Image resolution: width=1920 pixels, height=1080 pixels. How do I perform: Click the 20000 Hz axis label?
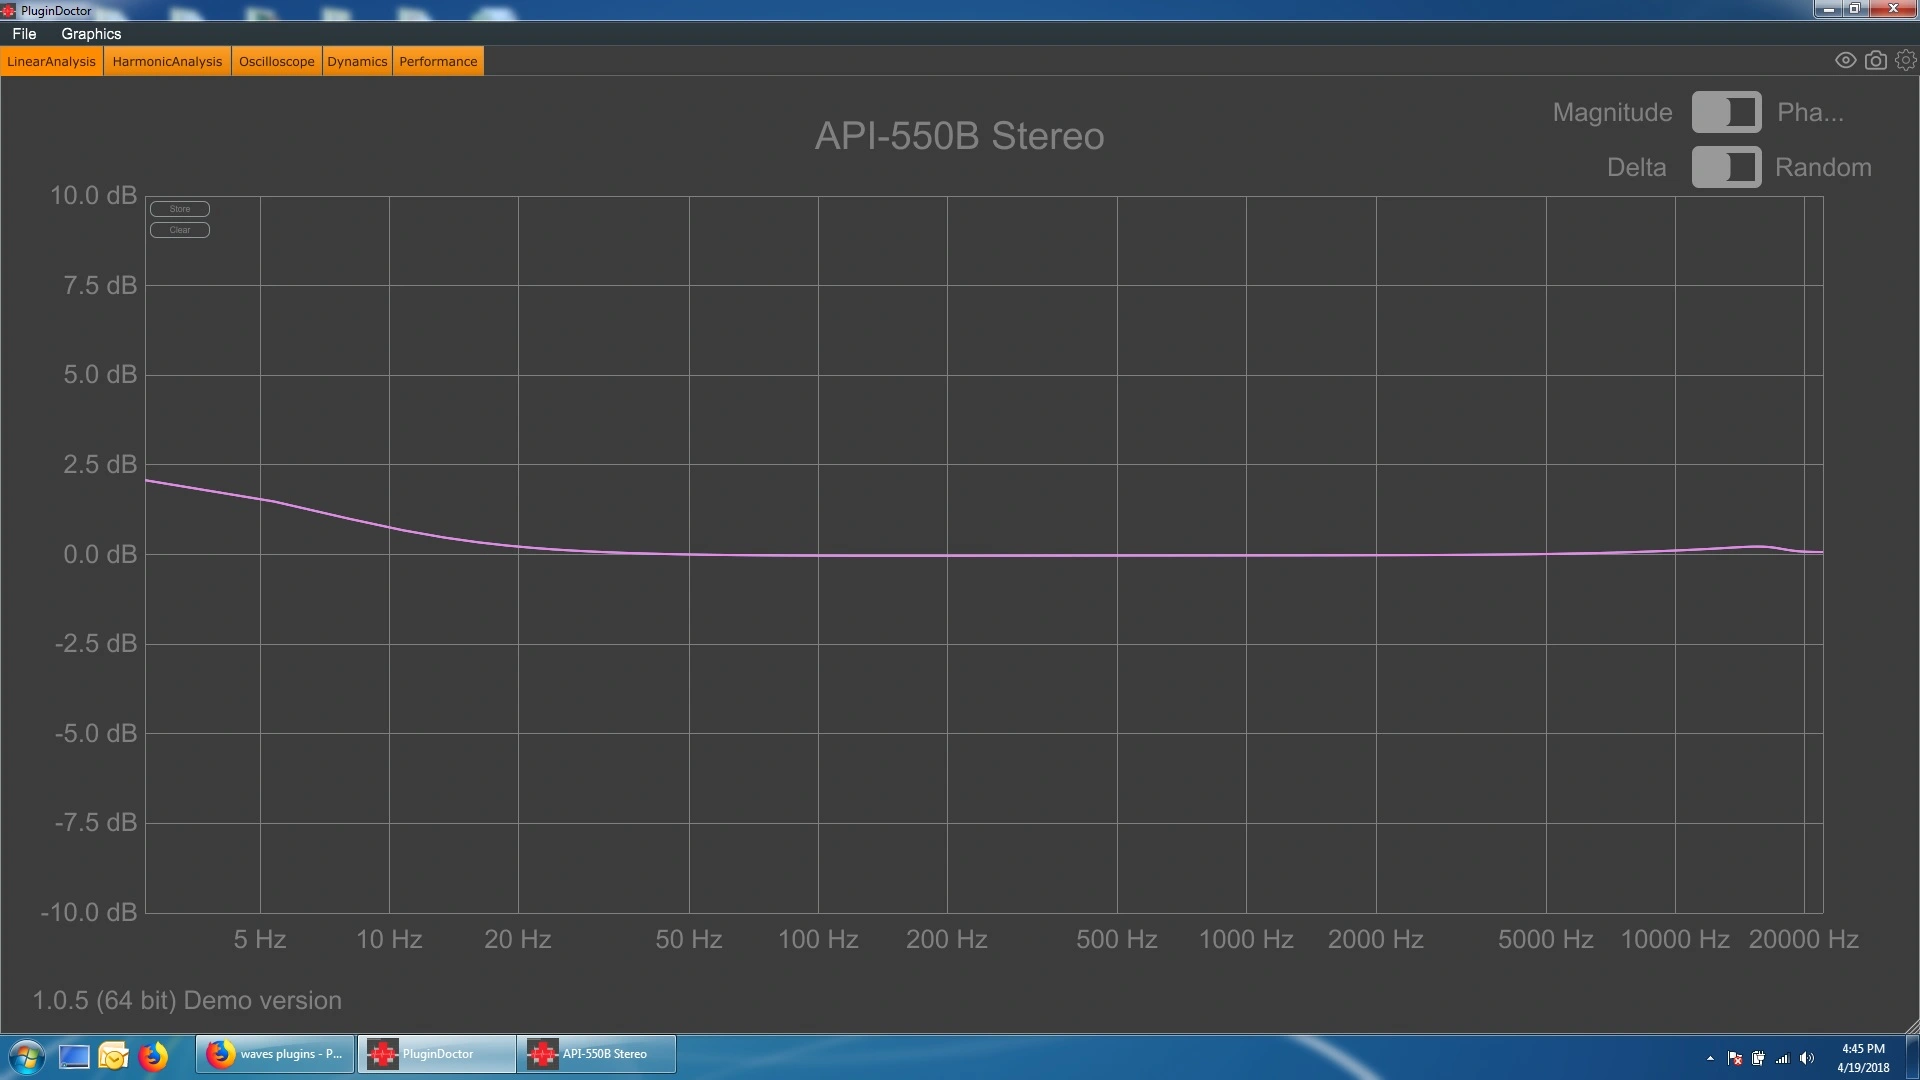click(x=1803, y=939)
